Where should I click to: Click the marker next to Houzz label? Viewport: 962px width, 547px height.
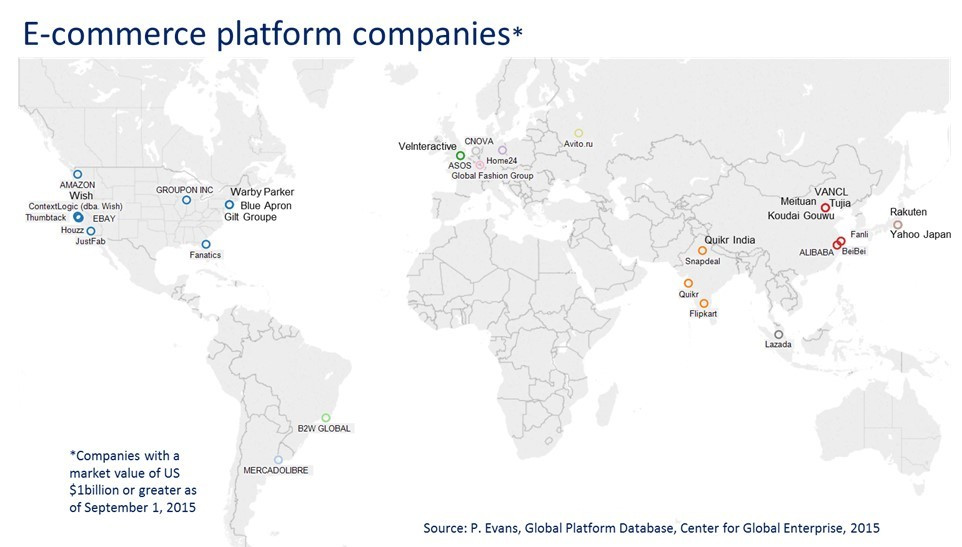click(x=91, y=231)
